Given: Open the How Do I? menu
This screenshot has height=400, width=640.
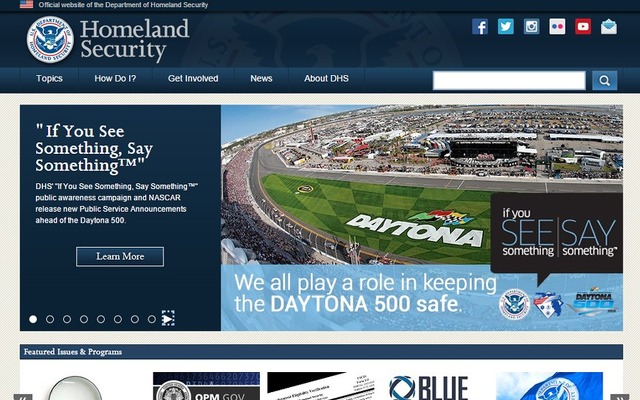Looking at the screenshot, I should 115,79.
